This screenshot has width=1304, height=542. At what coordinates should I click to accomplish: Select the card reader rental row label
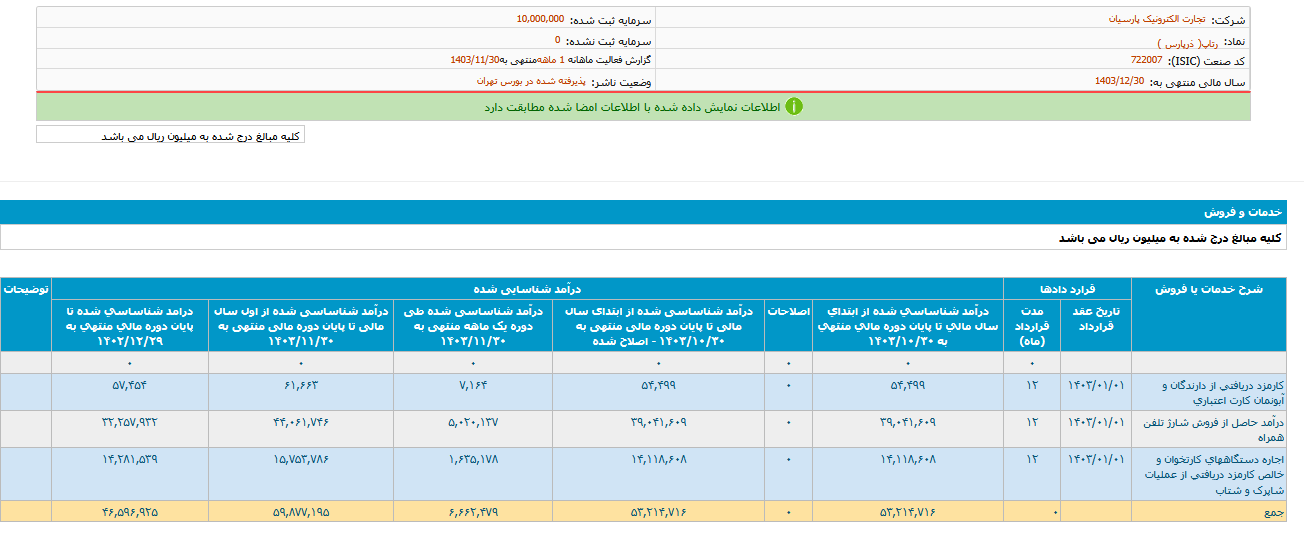pos(1208,474)
